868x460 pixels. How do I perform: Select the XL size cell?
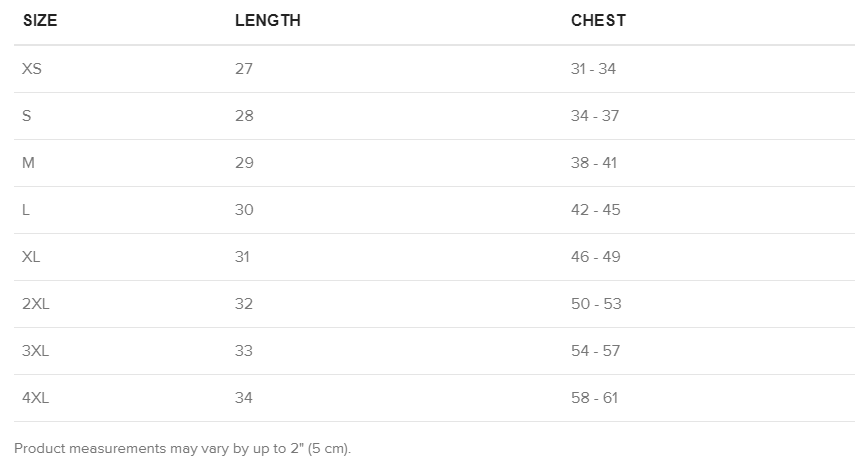click(x=31, y=257)
